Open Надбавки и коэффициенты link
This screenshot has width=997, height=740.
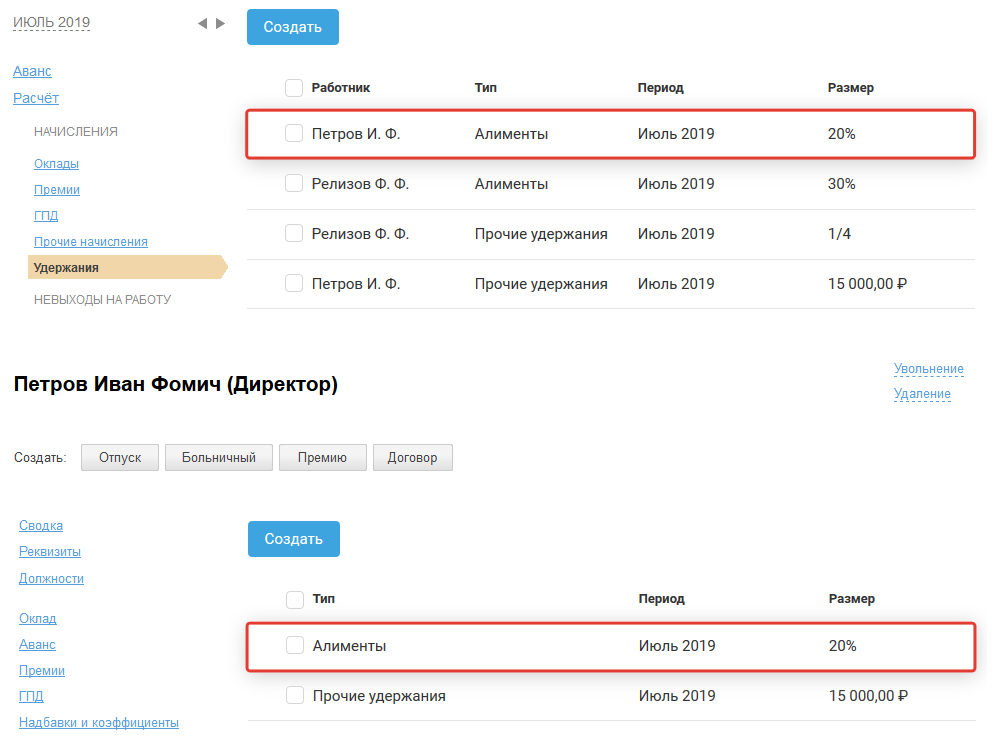point(99,723)
